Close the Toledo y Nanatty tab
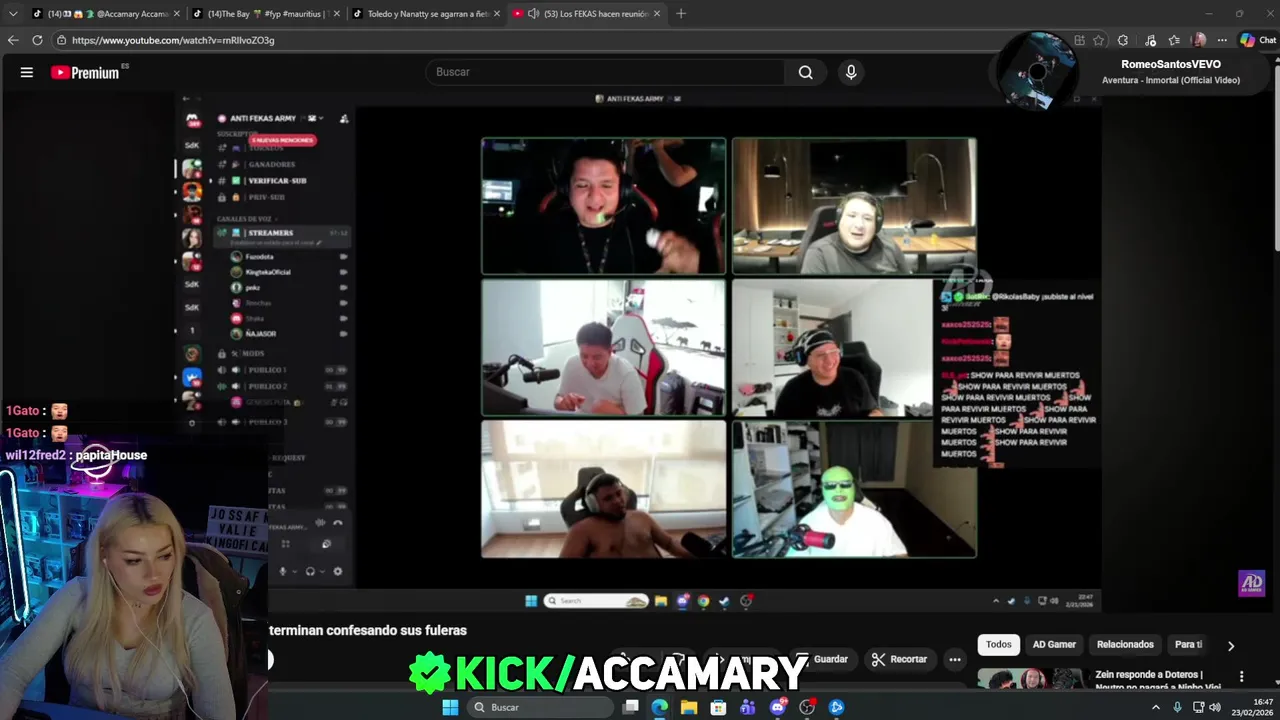The width and height of the screenshot is (1280, 720). (x=496, y=14)
